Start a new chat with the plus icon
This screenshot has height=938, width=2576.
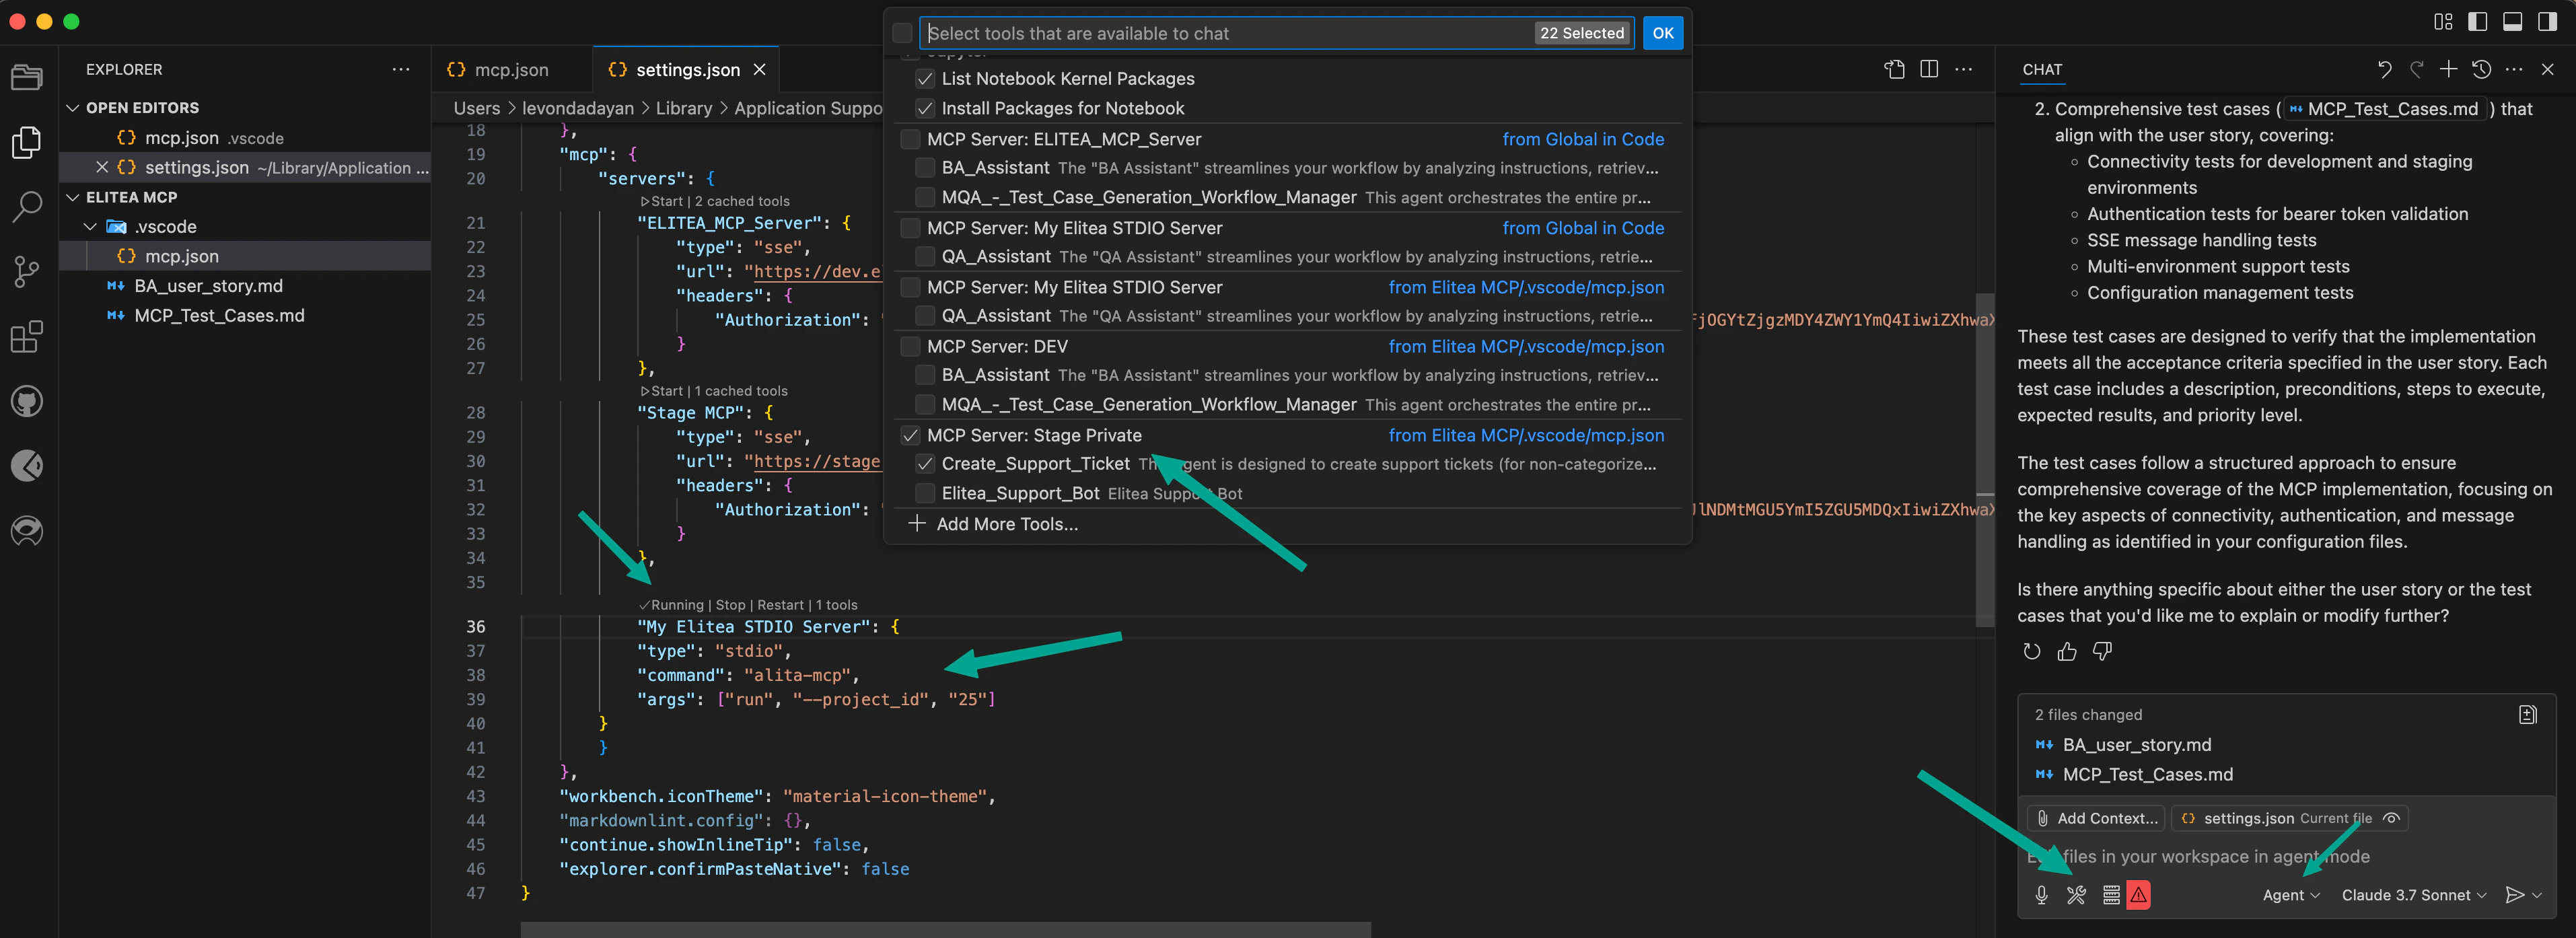2449,69
